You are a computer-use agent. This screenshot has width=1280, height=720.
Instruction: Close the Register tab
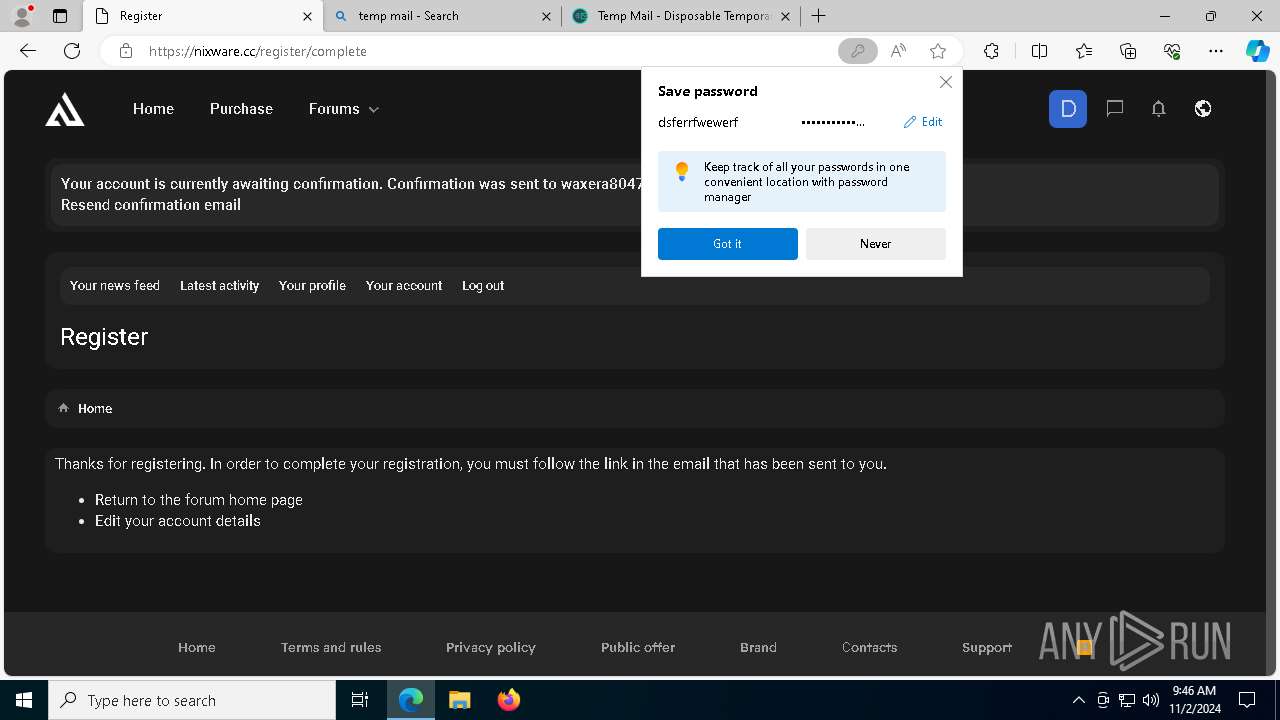point(307,16)
